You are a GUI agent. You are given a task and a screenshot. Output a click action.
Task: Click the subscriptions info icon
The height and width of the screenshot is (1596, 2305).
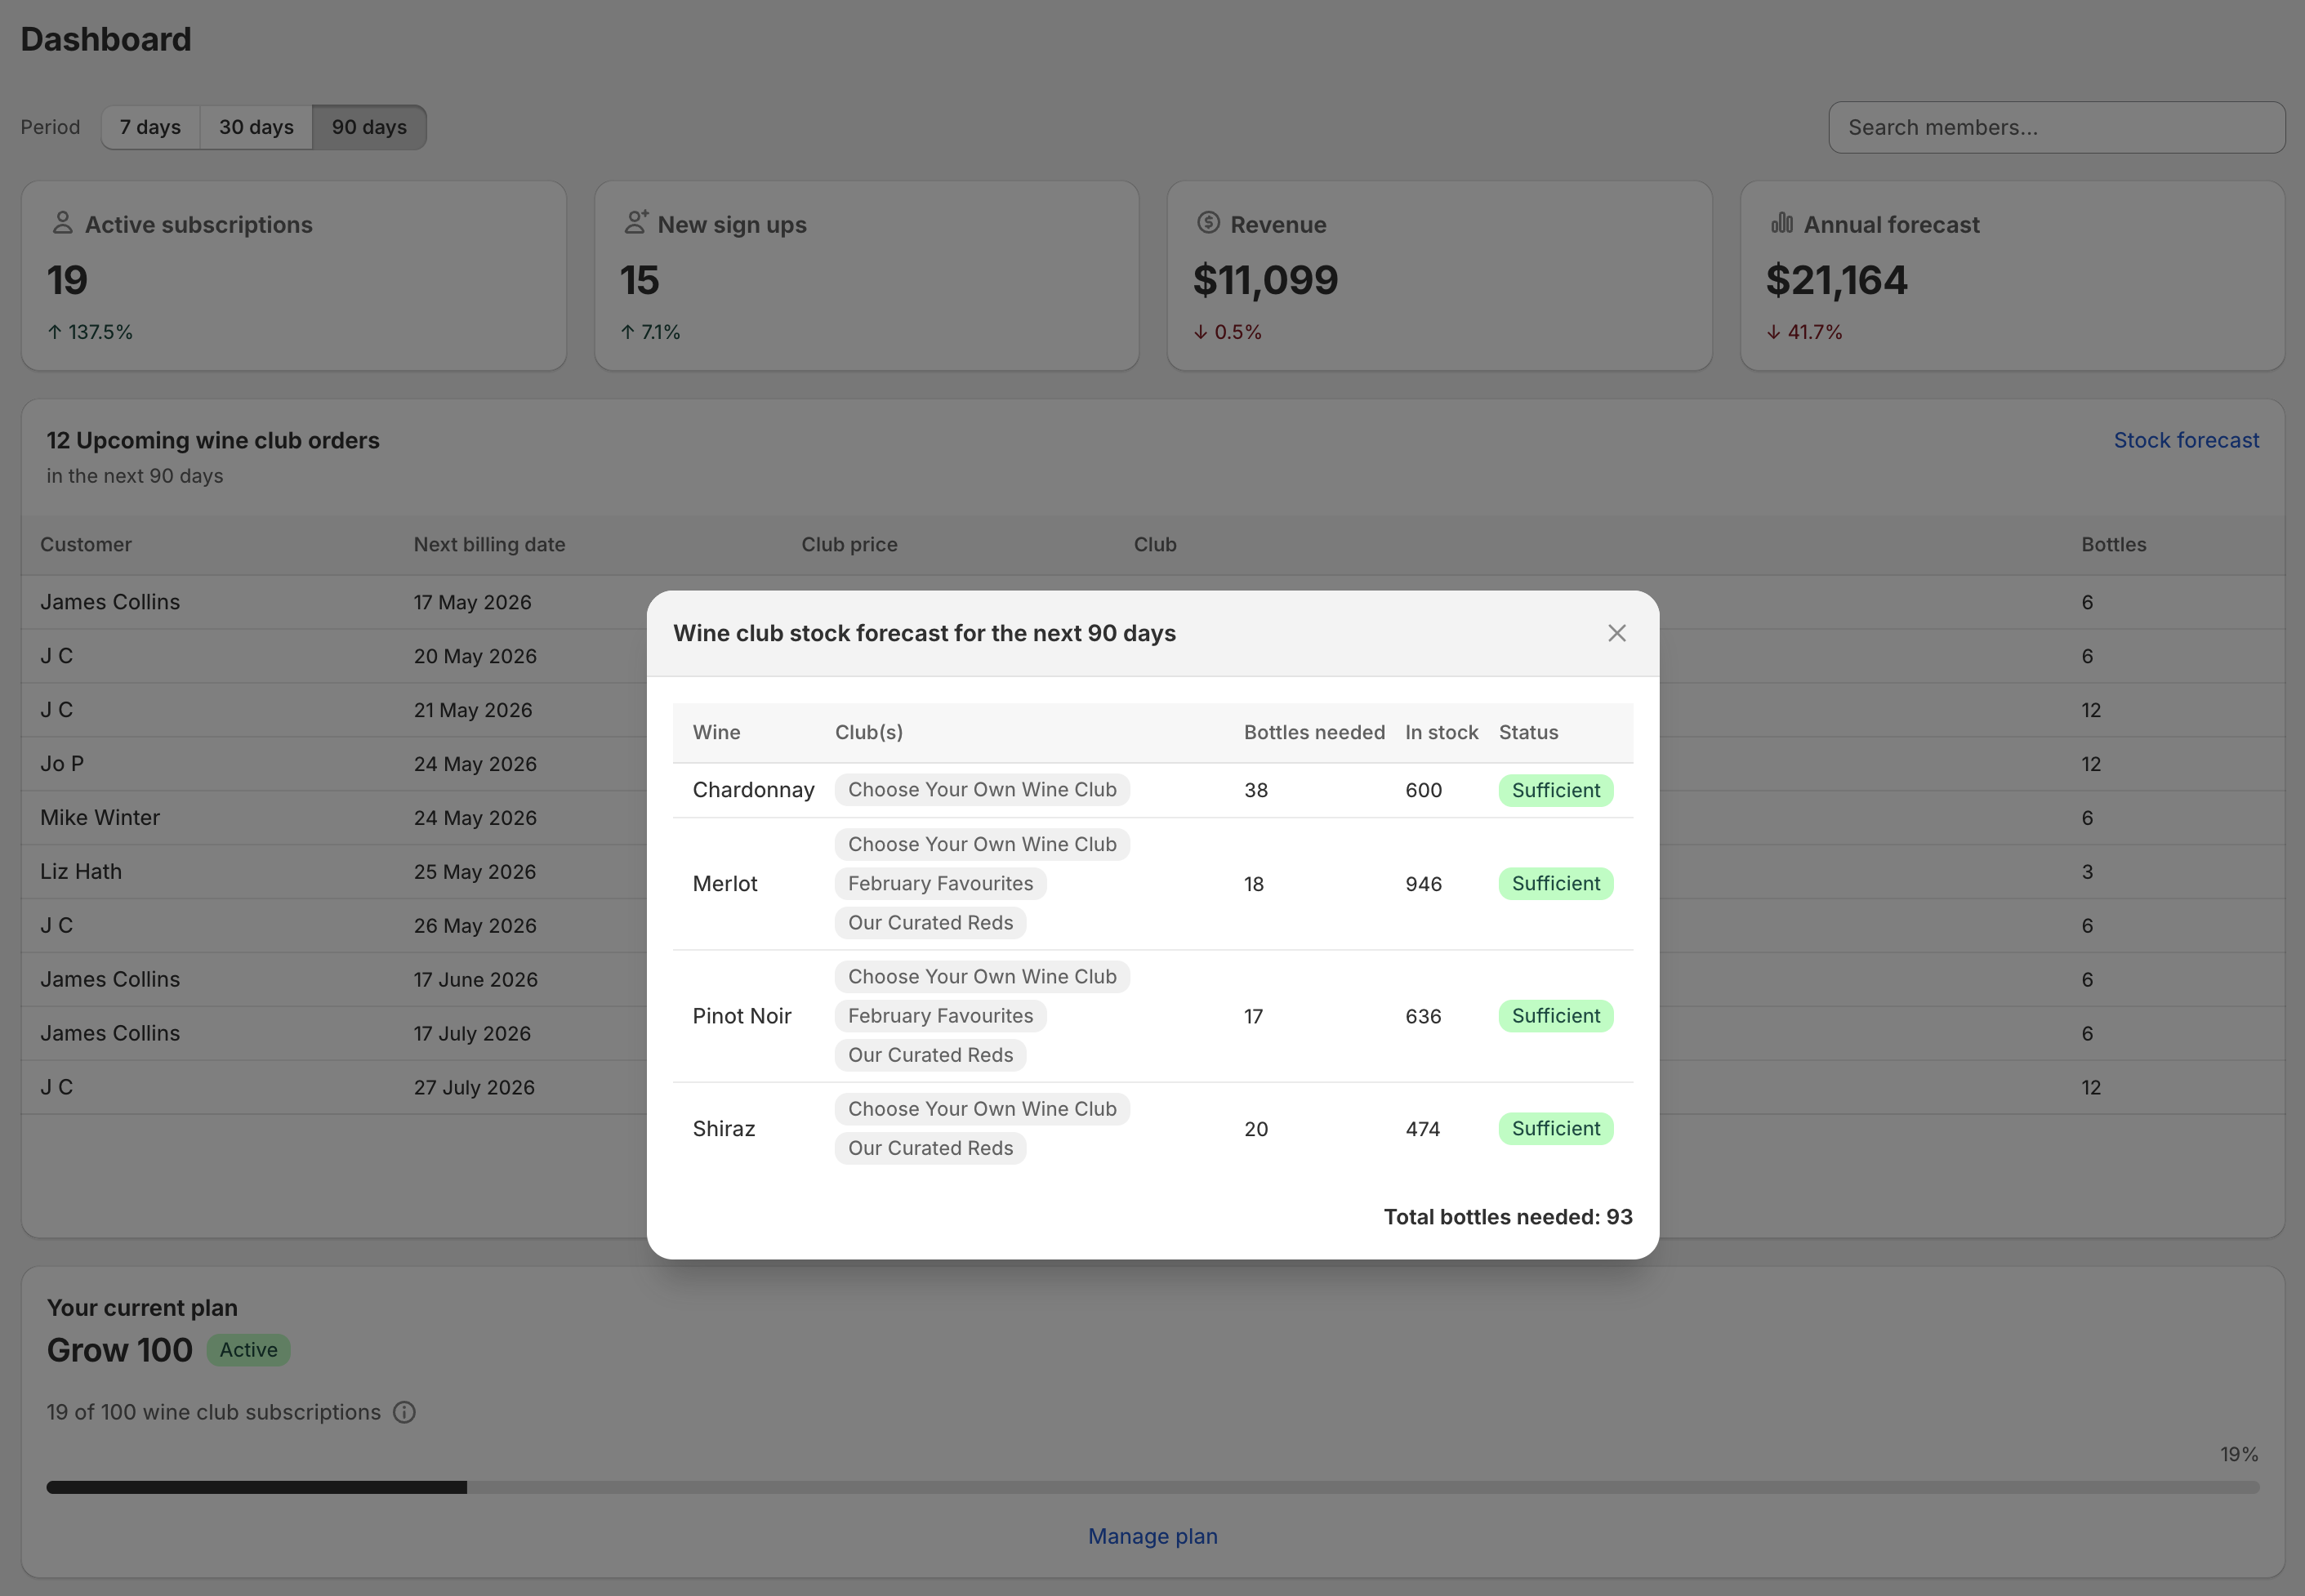(x=404, y=1412)
